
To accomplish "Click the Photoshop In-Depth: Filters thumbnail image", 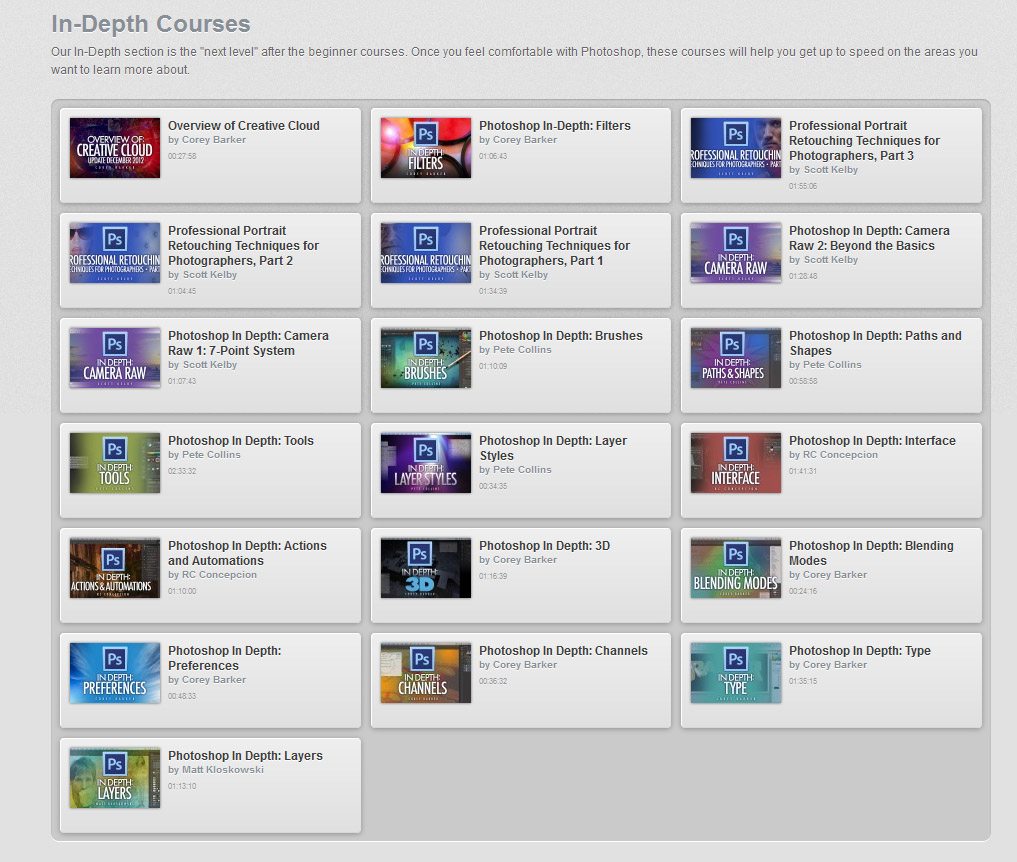I will (x=425, y=148).
